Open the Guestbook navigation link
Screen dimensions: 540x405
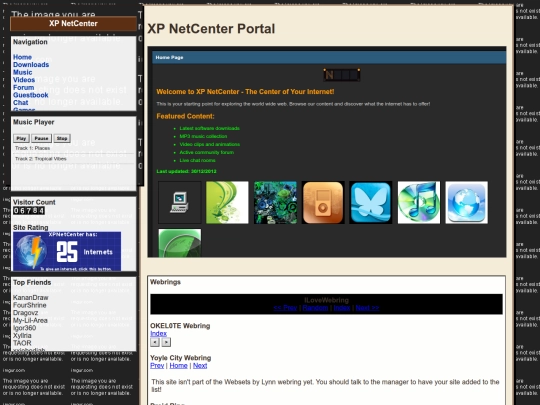[x=31, y=95]
